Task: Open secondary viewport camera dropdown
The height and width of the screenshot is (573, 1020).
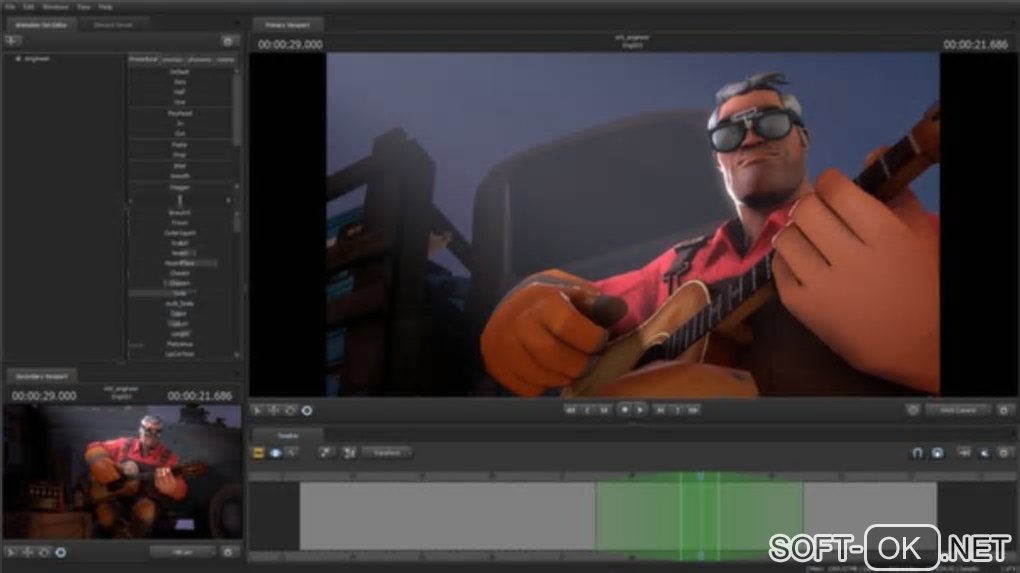Action: click(183, 552)
